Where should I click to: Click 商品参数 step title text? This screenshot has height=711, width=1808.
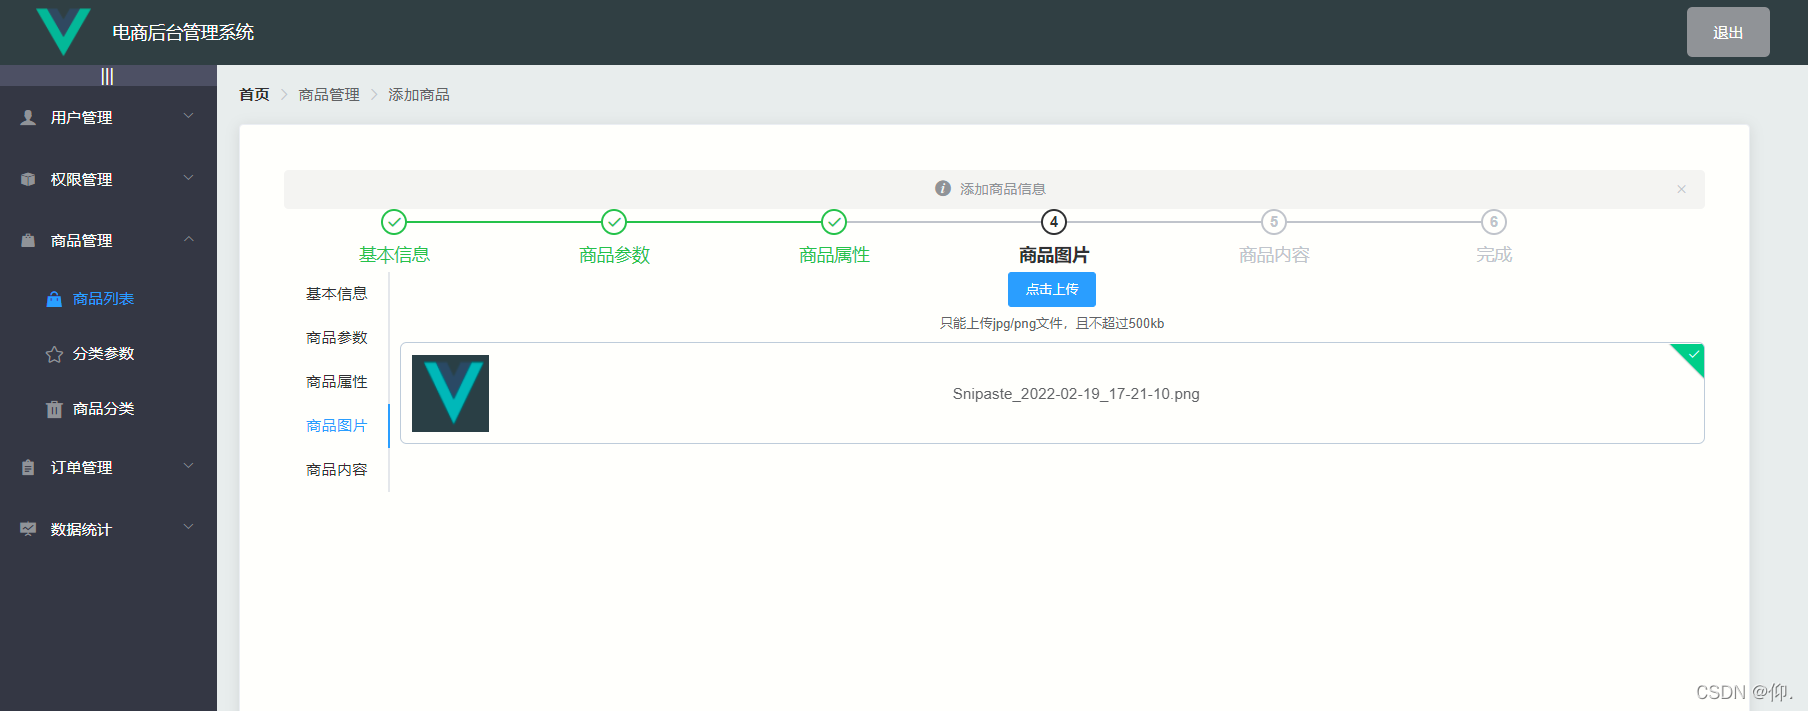614,255
